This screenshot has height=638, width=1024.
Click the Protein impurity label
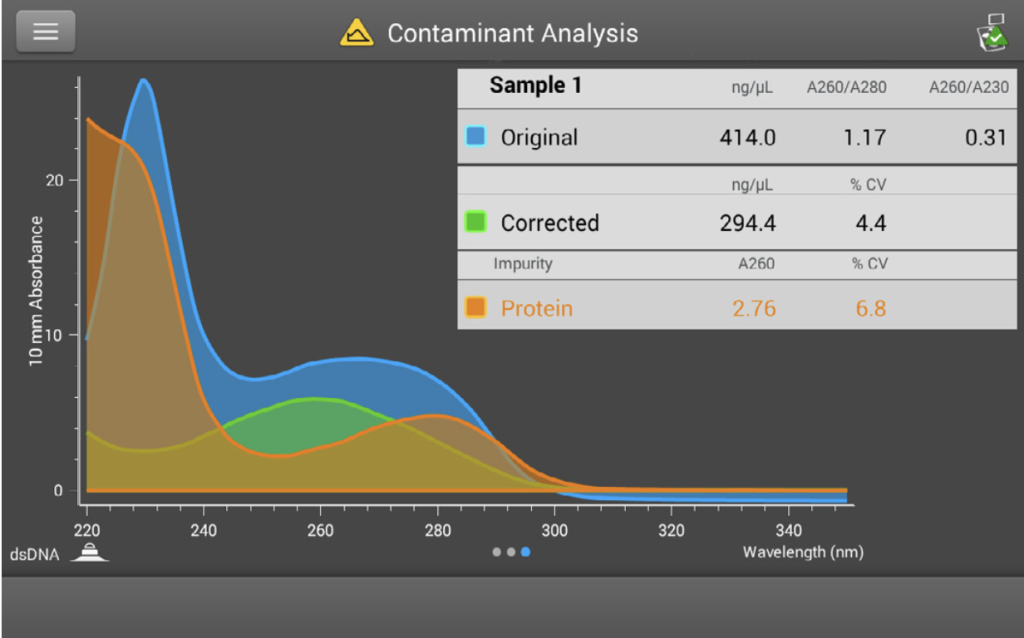(537, 308)
